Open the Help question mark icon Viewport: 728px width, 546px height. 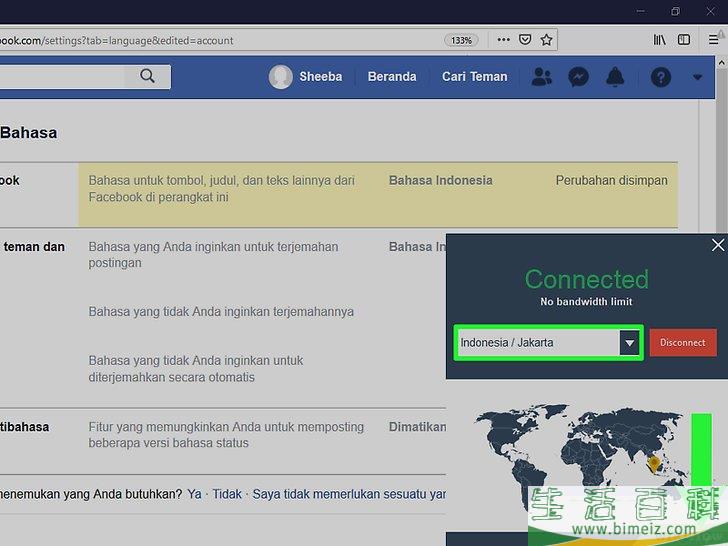(661, 77)
